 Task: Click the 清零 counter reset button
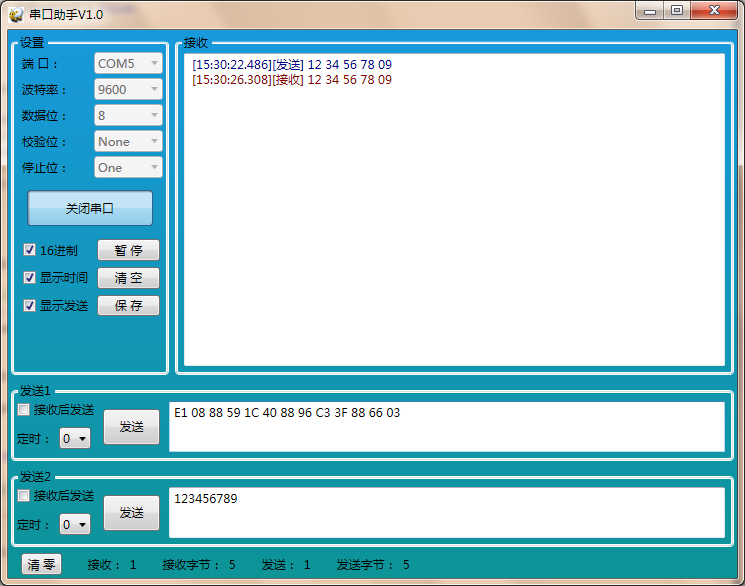(x=41, y=564)
